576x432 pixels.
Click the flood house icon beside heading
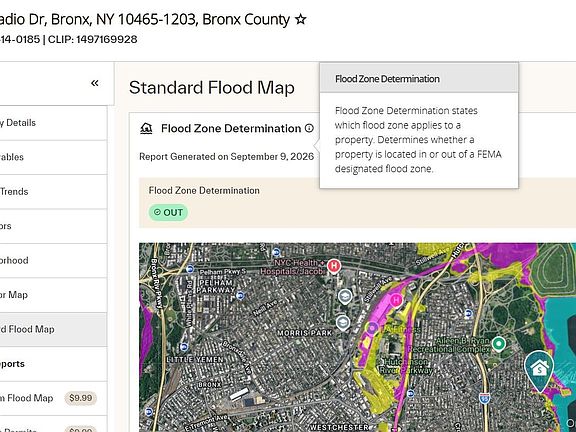coord(146,129)
